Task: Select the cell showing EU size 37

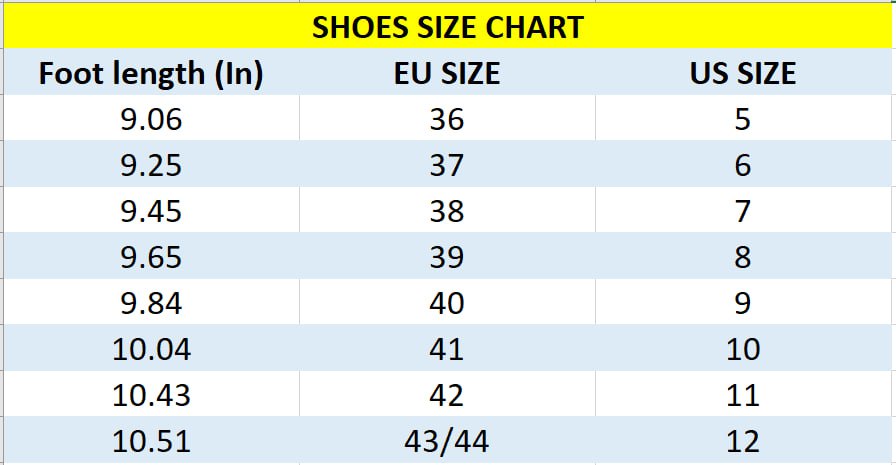Action: pos(447,165)
